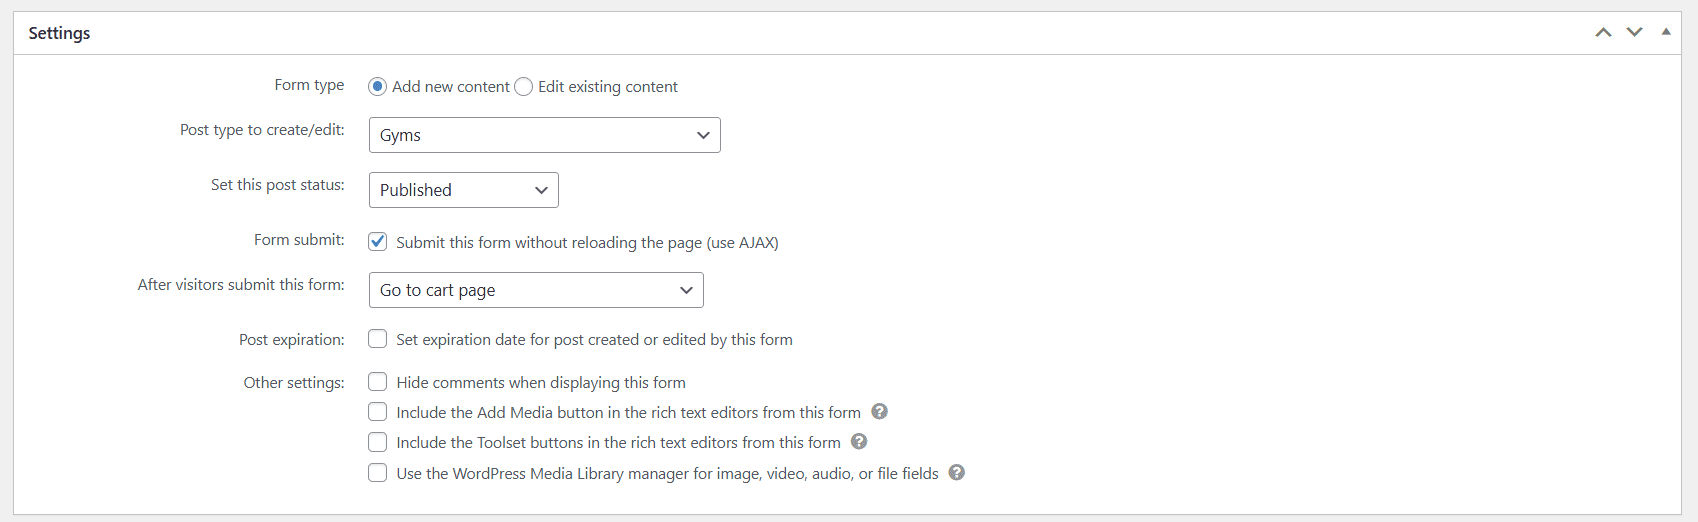Collapse the Settings panel with the triangle toggle
The width and height of the screenshot is (1698, 522).
click(x=1666, y=32)
